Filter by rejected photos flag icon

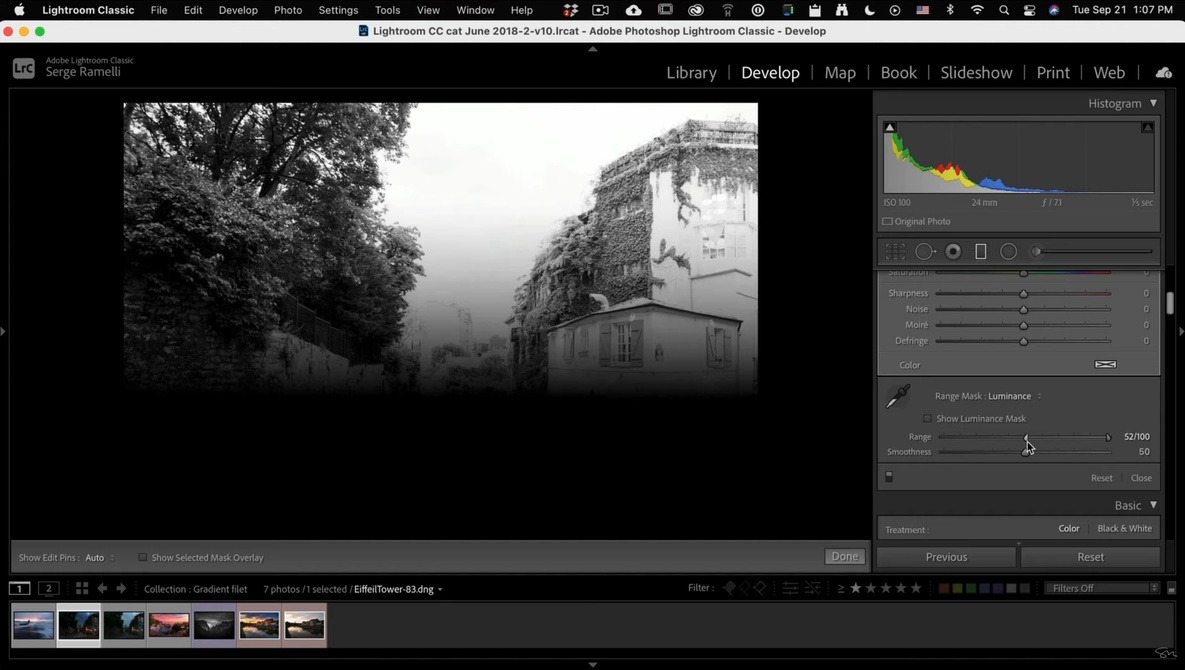760,588
